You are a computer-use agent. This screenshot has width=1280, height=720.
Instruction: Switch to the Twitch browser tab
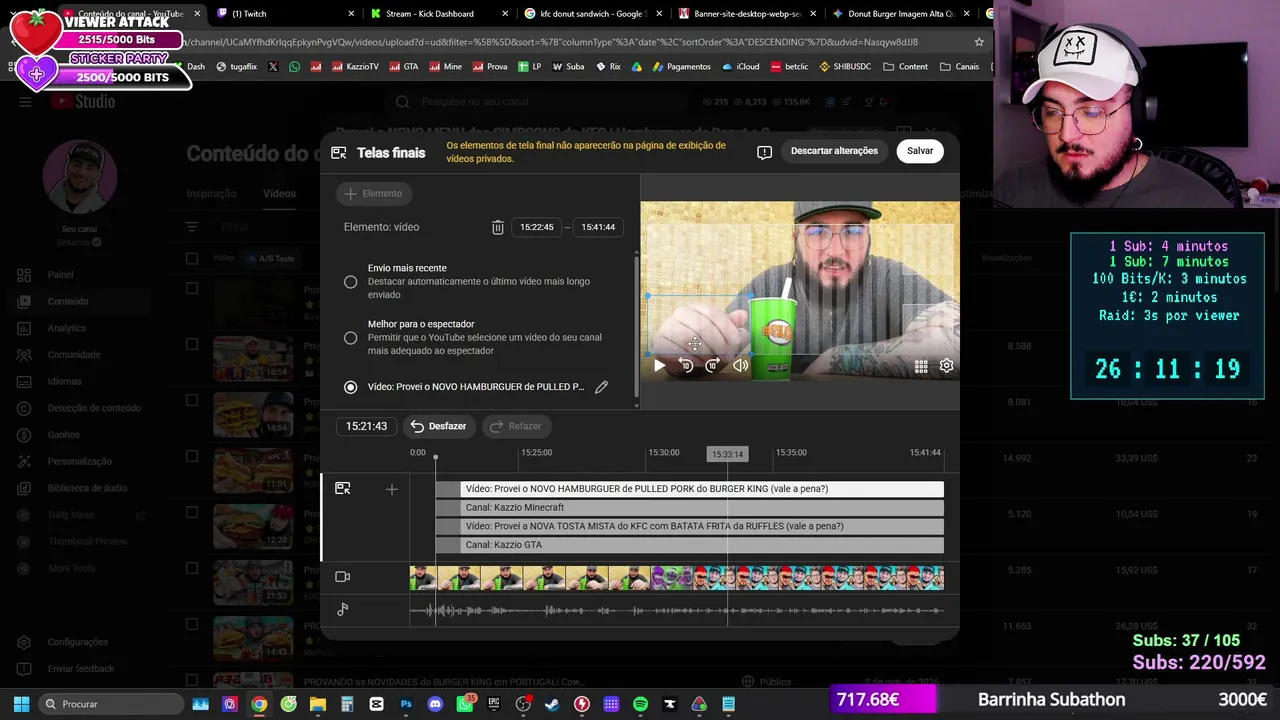(x=283, y=14)
